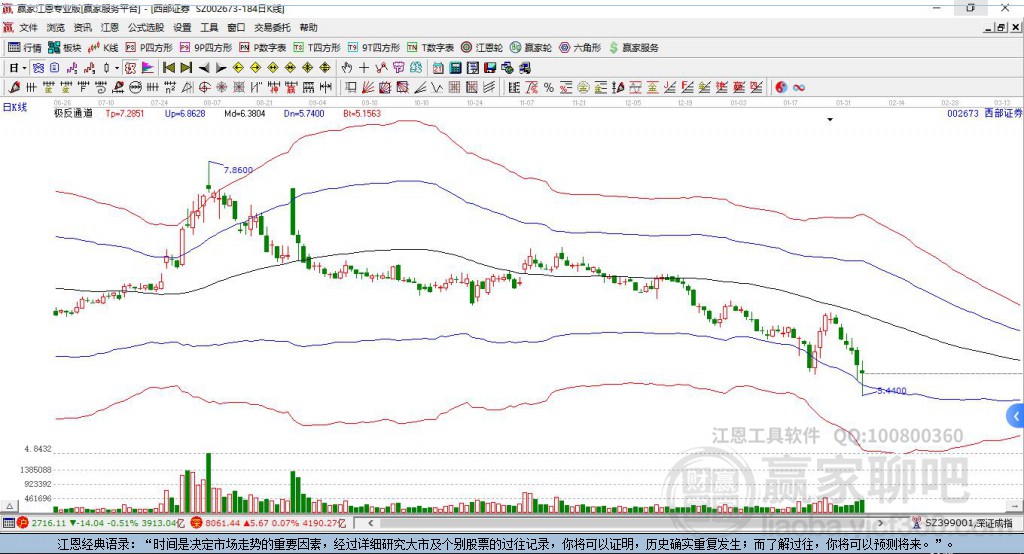Click the 日K线 chart label
Viewport: 1024px width, 554px height.
click(x=15, y=107)
